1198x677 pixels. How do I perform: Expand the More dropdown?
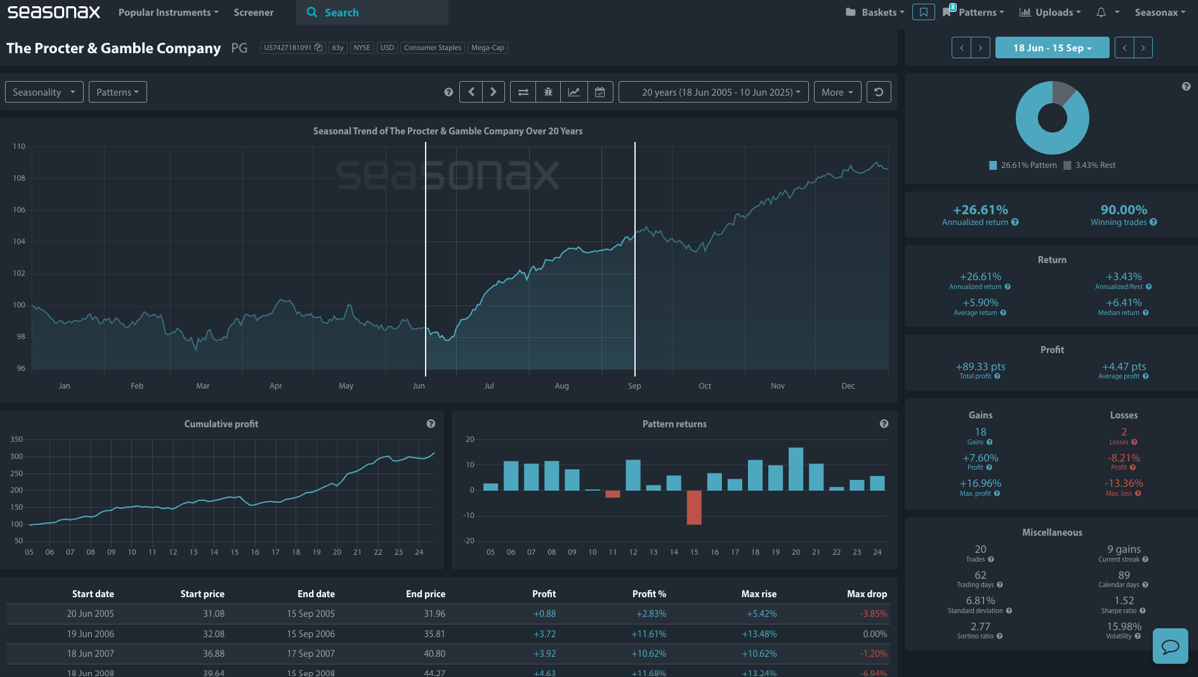pos(837,92)
